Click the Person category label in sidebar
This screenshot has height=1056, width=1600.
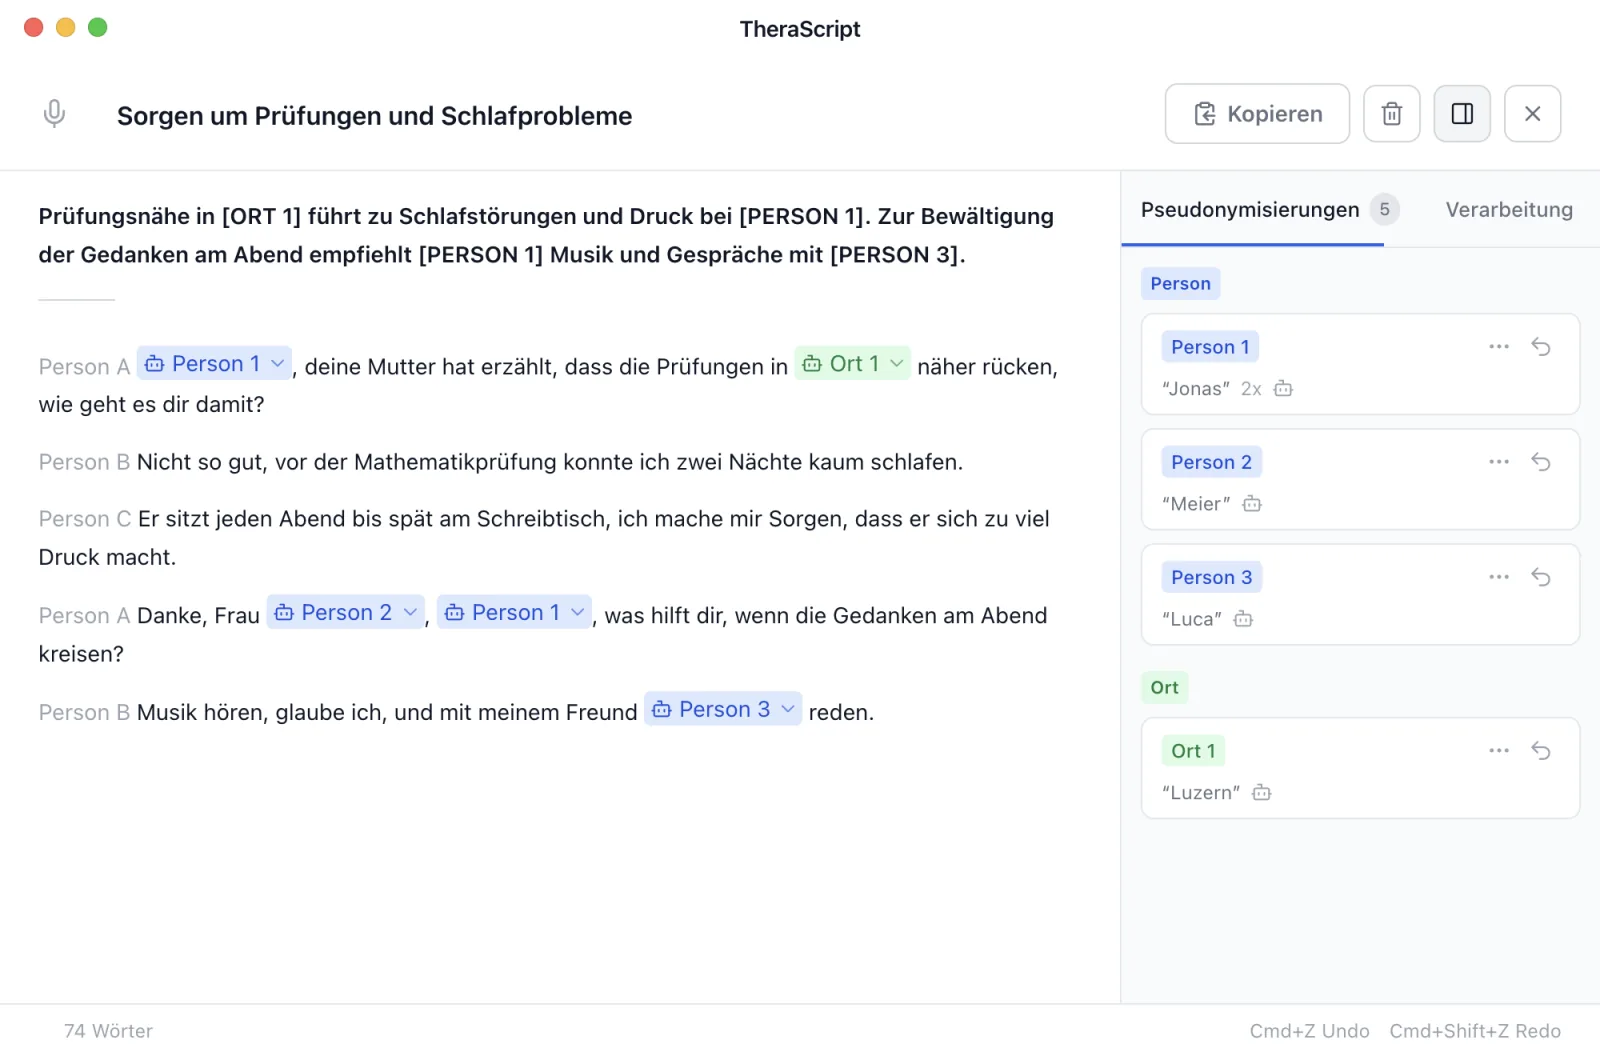coord(1180,284)
